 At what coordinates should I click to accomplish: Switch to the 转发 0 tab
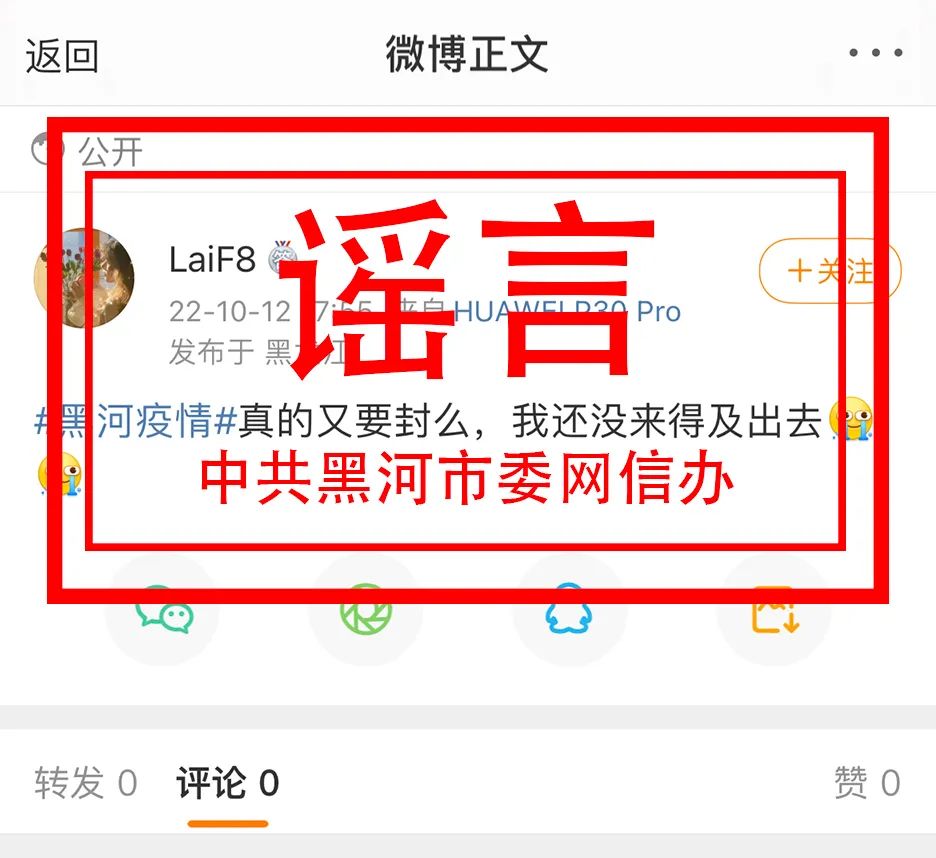86,783
